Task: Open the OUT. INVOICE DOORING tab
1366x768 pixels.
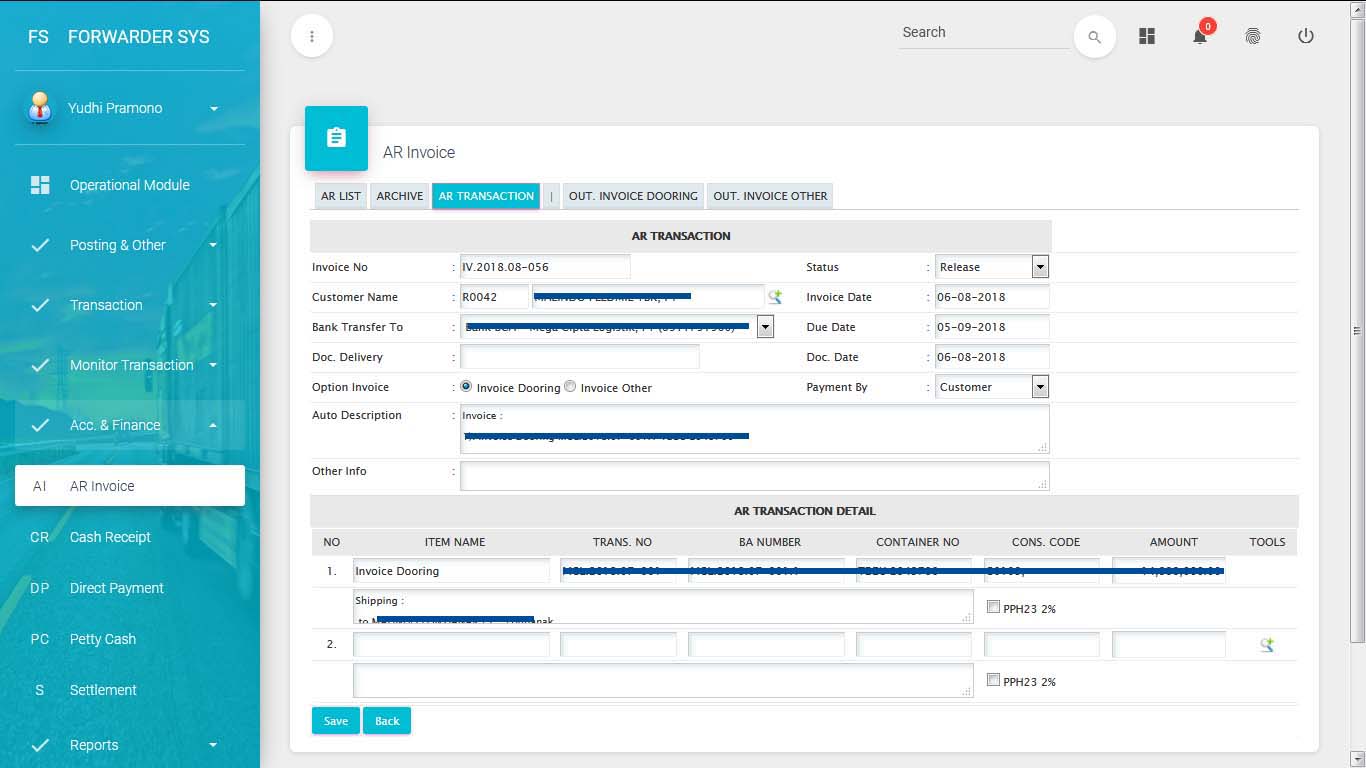Action: [x=633, y=196]
